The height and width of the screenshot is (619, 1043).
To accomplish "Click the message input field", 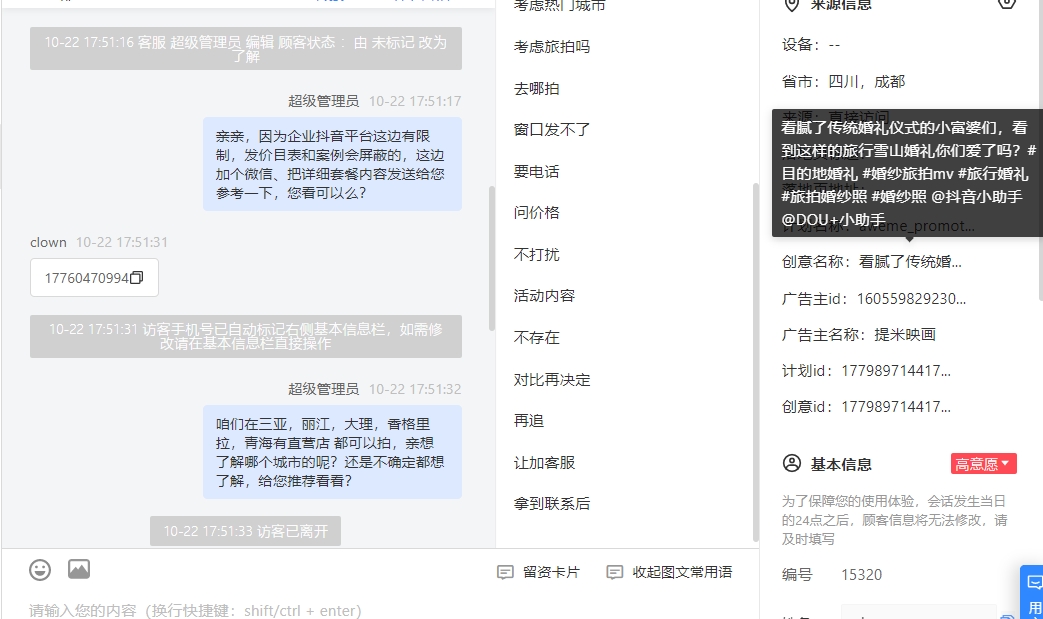I will [x=379, y=610].
